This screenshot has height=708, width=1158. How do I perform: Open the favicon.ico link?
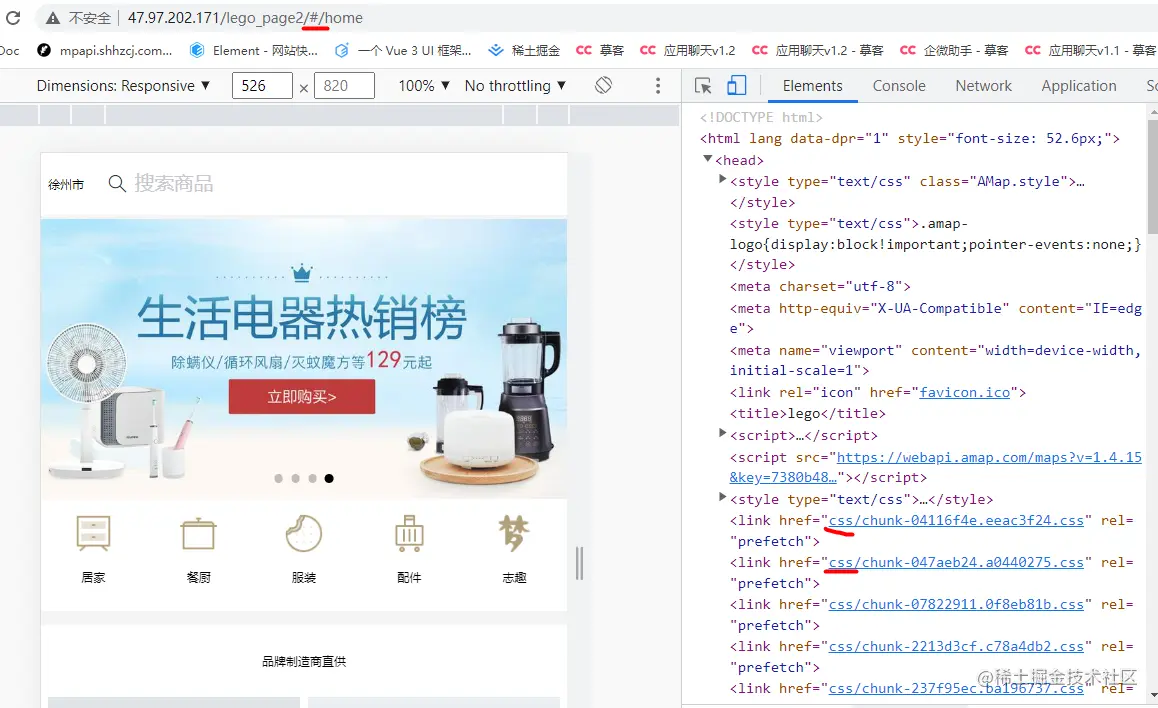965,393
